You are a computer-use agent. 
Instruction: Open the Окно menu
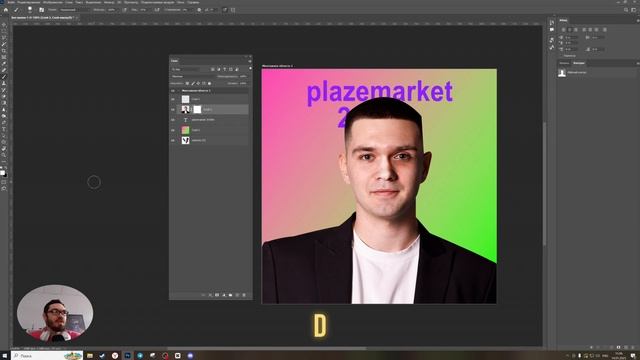(180, 2)
